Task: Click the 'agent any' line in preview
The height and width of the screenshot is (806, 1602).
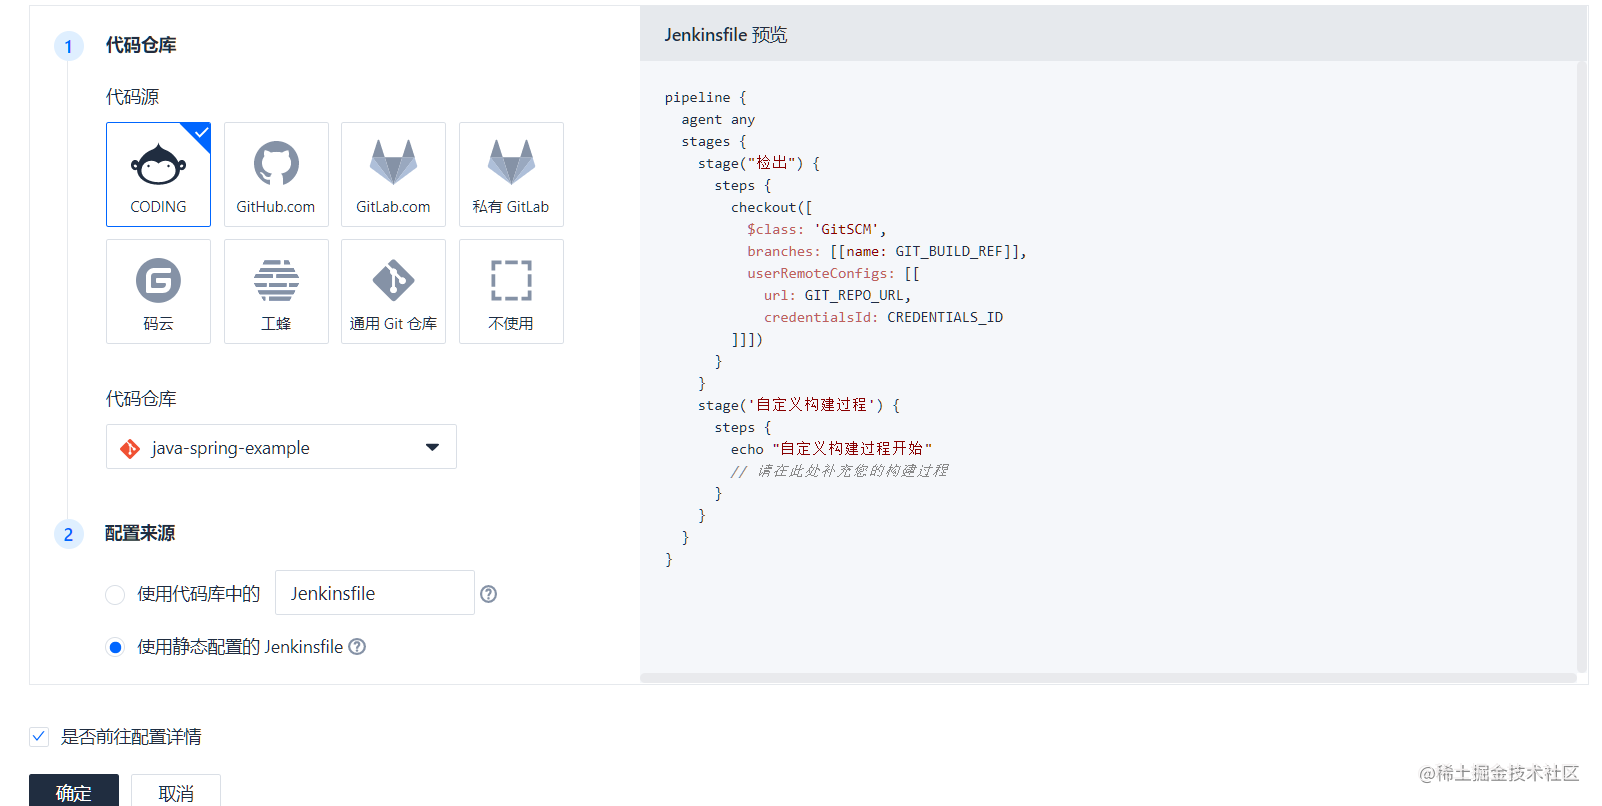Action: [x=718, y=120]
